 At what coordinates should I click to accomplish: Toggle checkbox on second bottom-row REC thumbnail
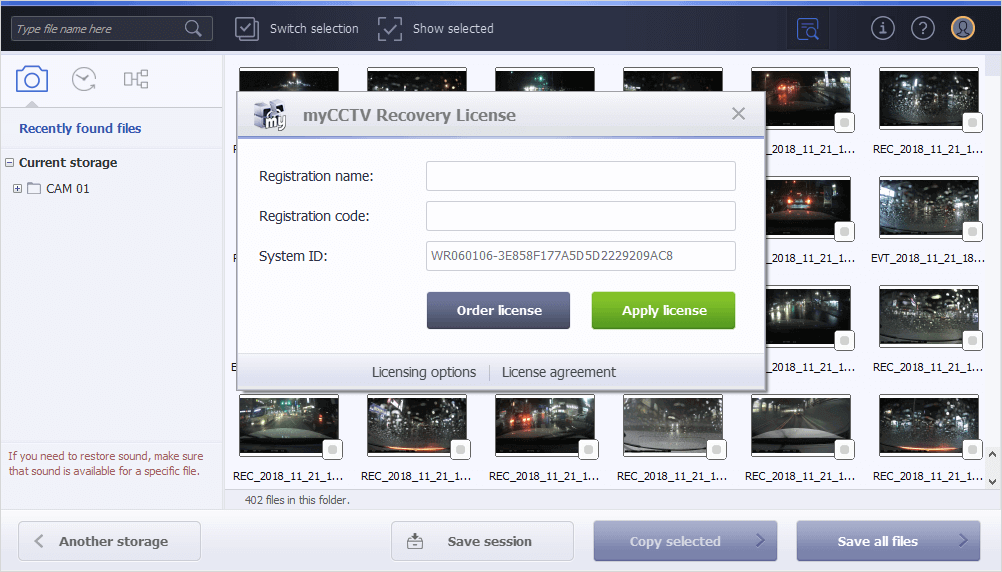click(x=460, y=449)
